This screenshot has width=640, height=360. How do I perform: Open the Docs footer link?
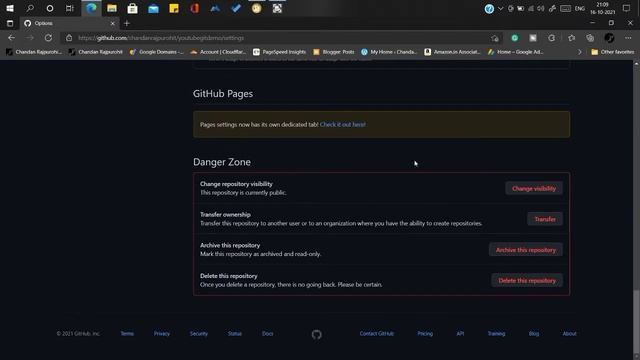coord(268,333)
